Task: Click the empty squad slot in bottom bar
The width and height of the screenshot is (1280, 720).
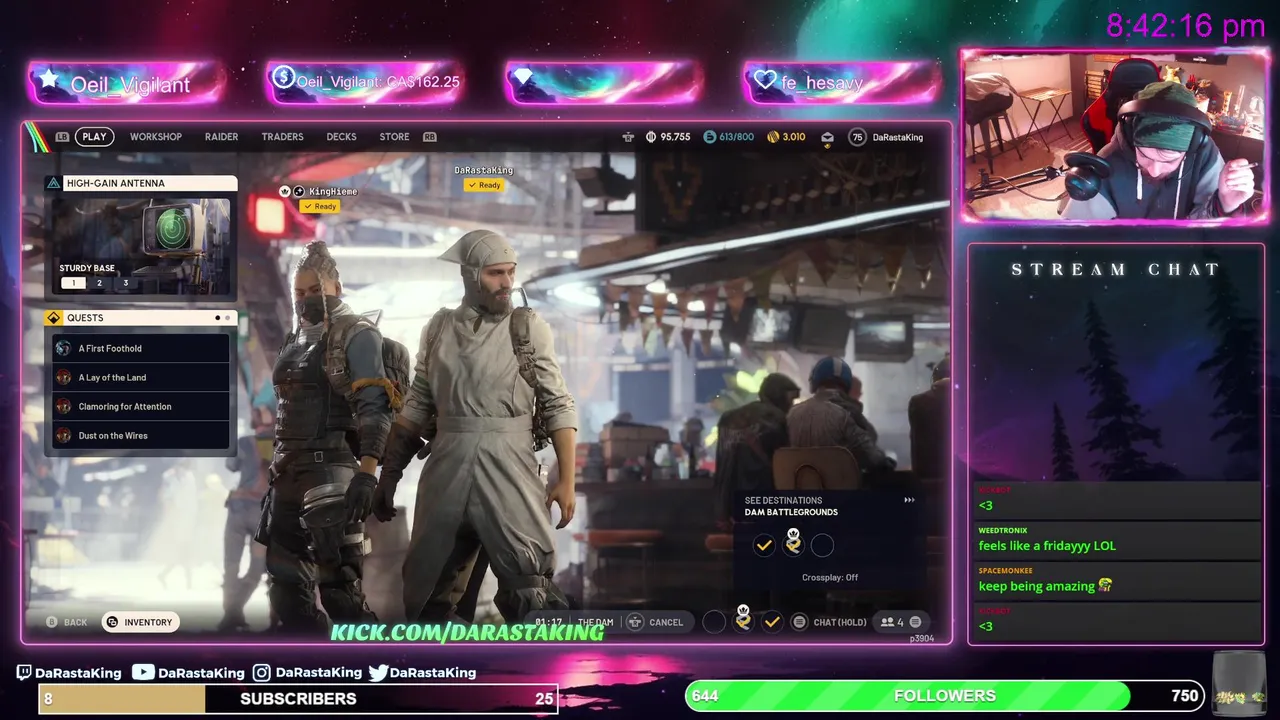Action: tap(714, 622)
